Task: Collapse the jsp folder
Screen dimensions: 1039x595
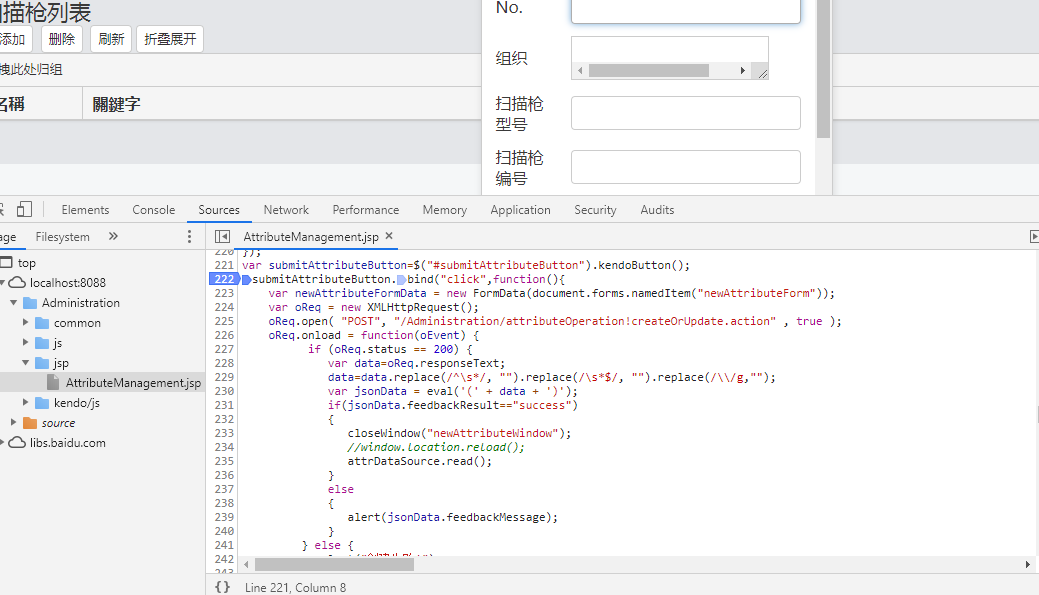Action: click(x=25, y=362)
